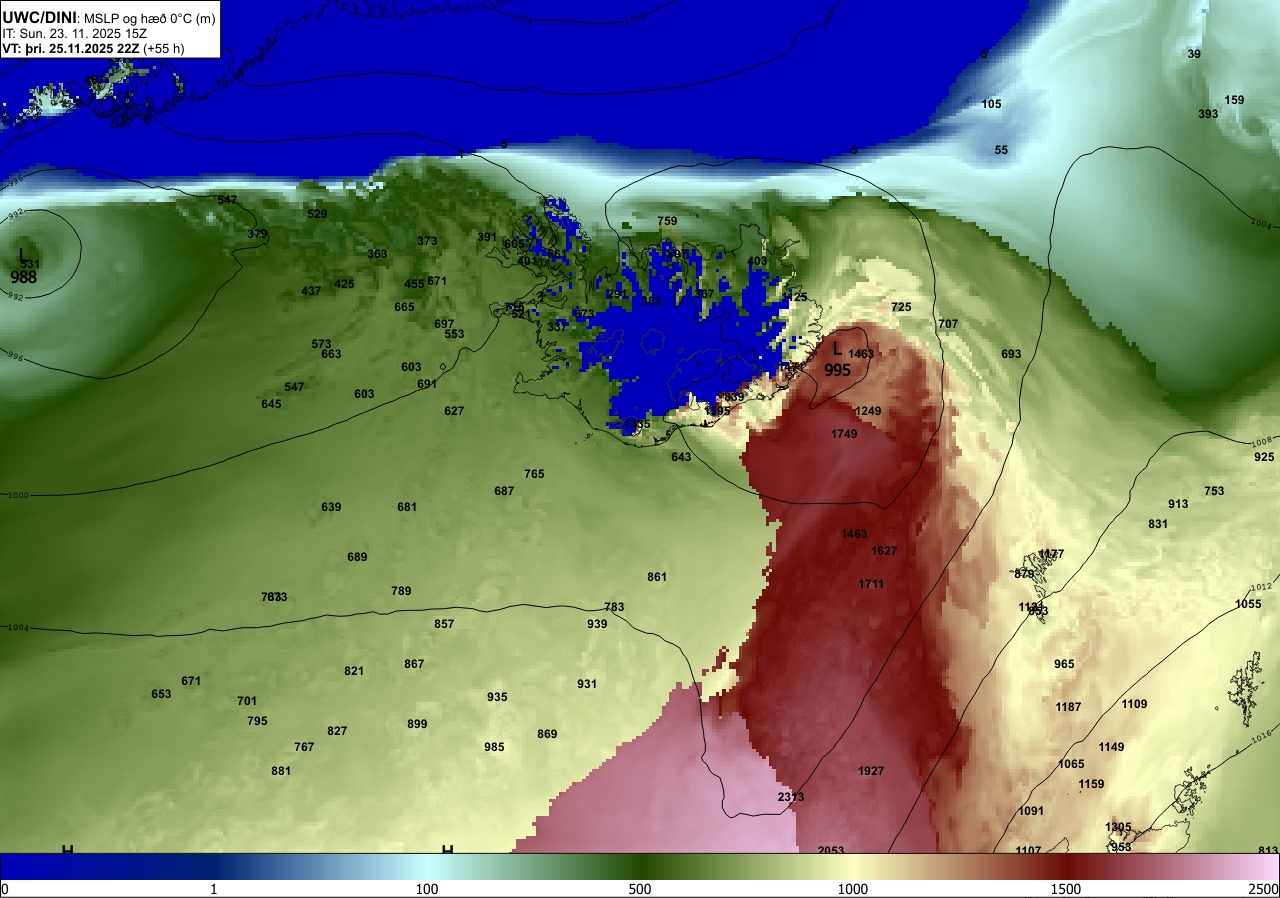This screenshot has width=1280, height=898.
Task: Click the 1749 height value
Action: (x=844, y=434)
